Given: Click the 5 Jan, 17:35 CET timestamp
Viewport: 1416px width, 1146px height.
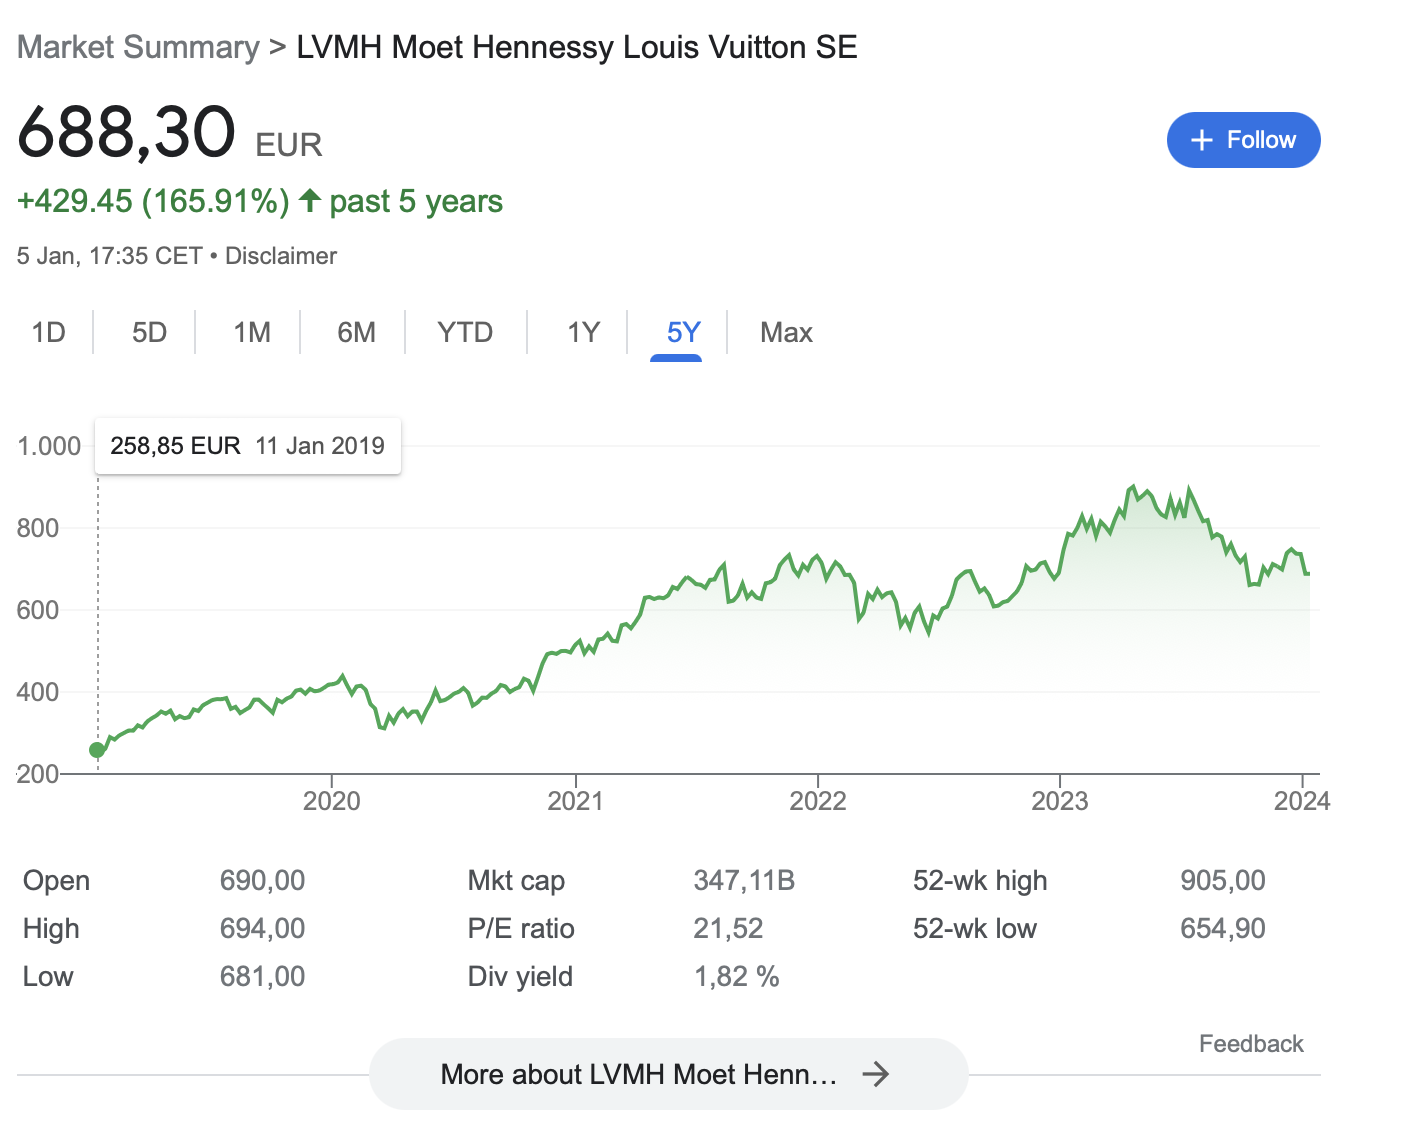Looking at the screenshot, I should click(x=110, y=256).
